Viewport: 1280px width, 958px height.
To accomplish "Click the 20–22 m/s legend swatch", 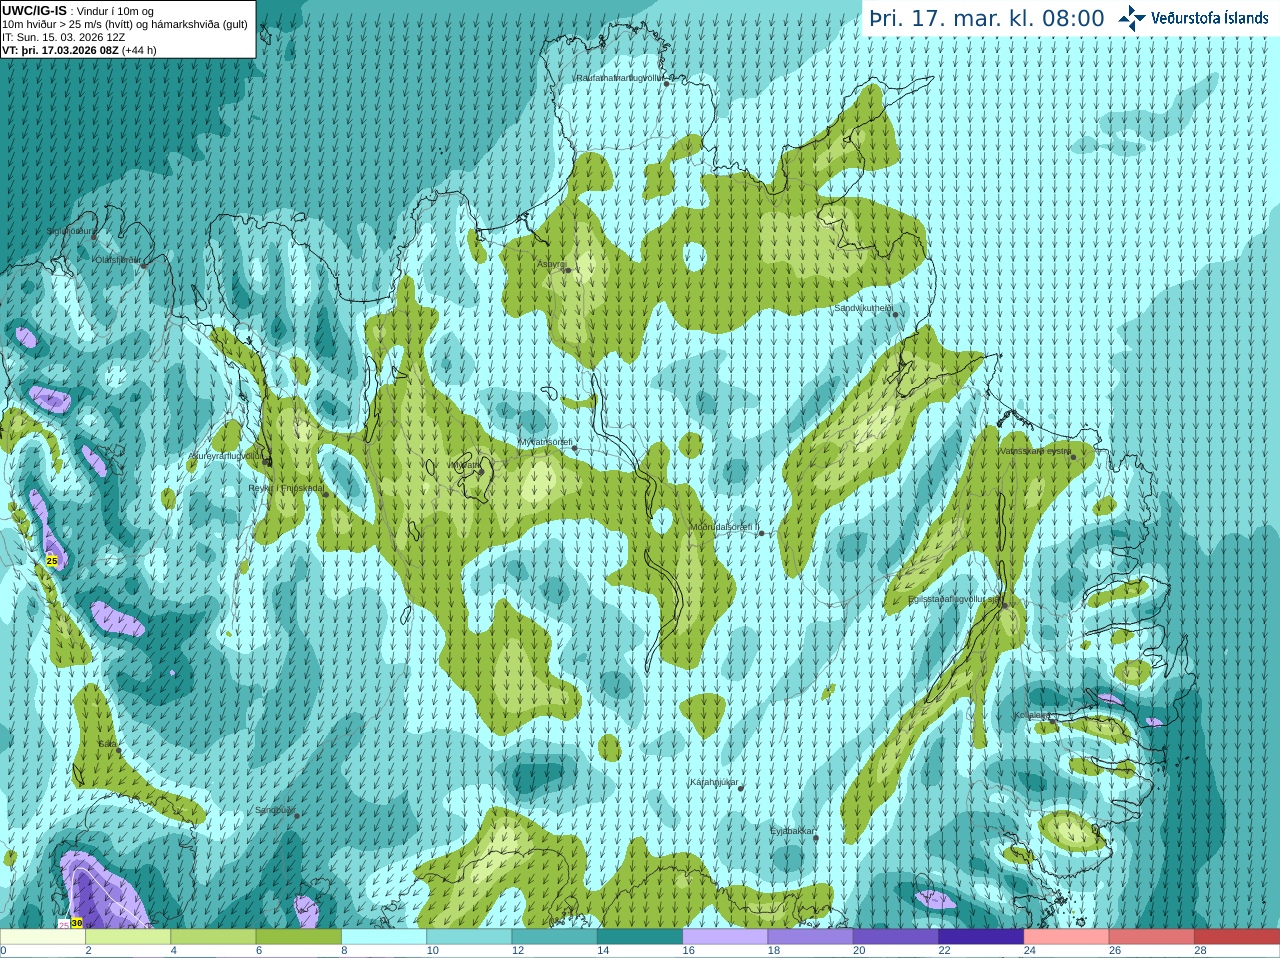I will pyautogui.click(x=896, y=937).
